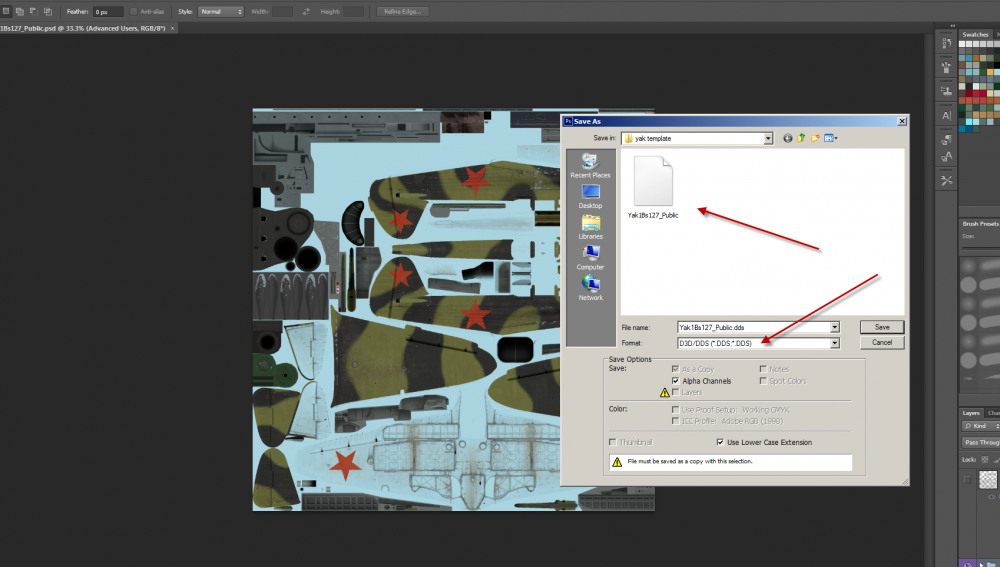Click the Up One Level folder icon
This screenshot has width=1000, height=567.
click(802, 138)
